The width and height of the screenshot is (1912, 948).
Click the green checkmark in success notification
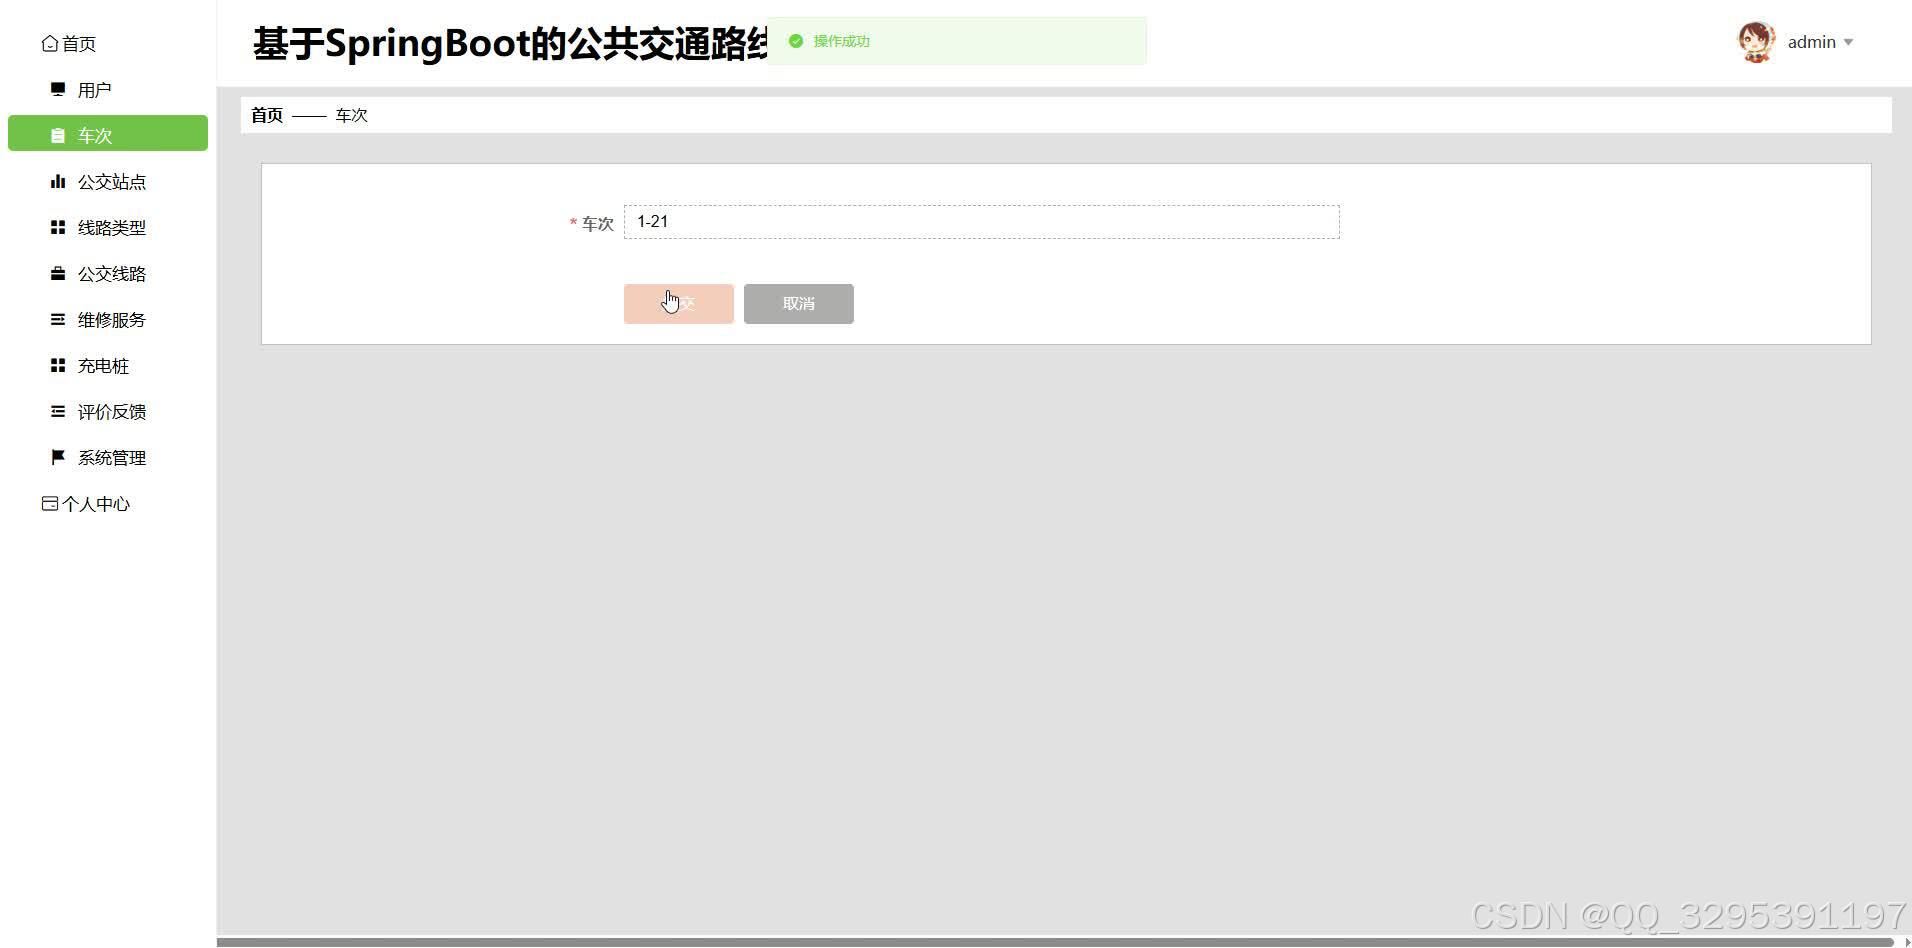click(x=795, y=41)
